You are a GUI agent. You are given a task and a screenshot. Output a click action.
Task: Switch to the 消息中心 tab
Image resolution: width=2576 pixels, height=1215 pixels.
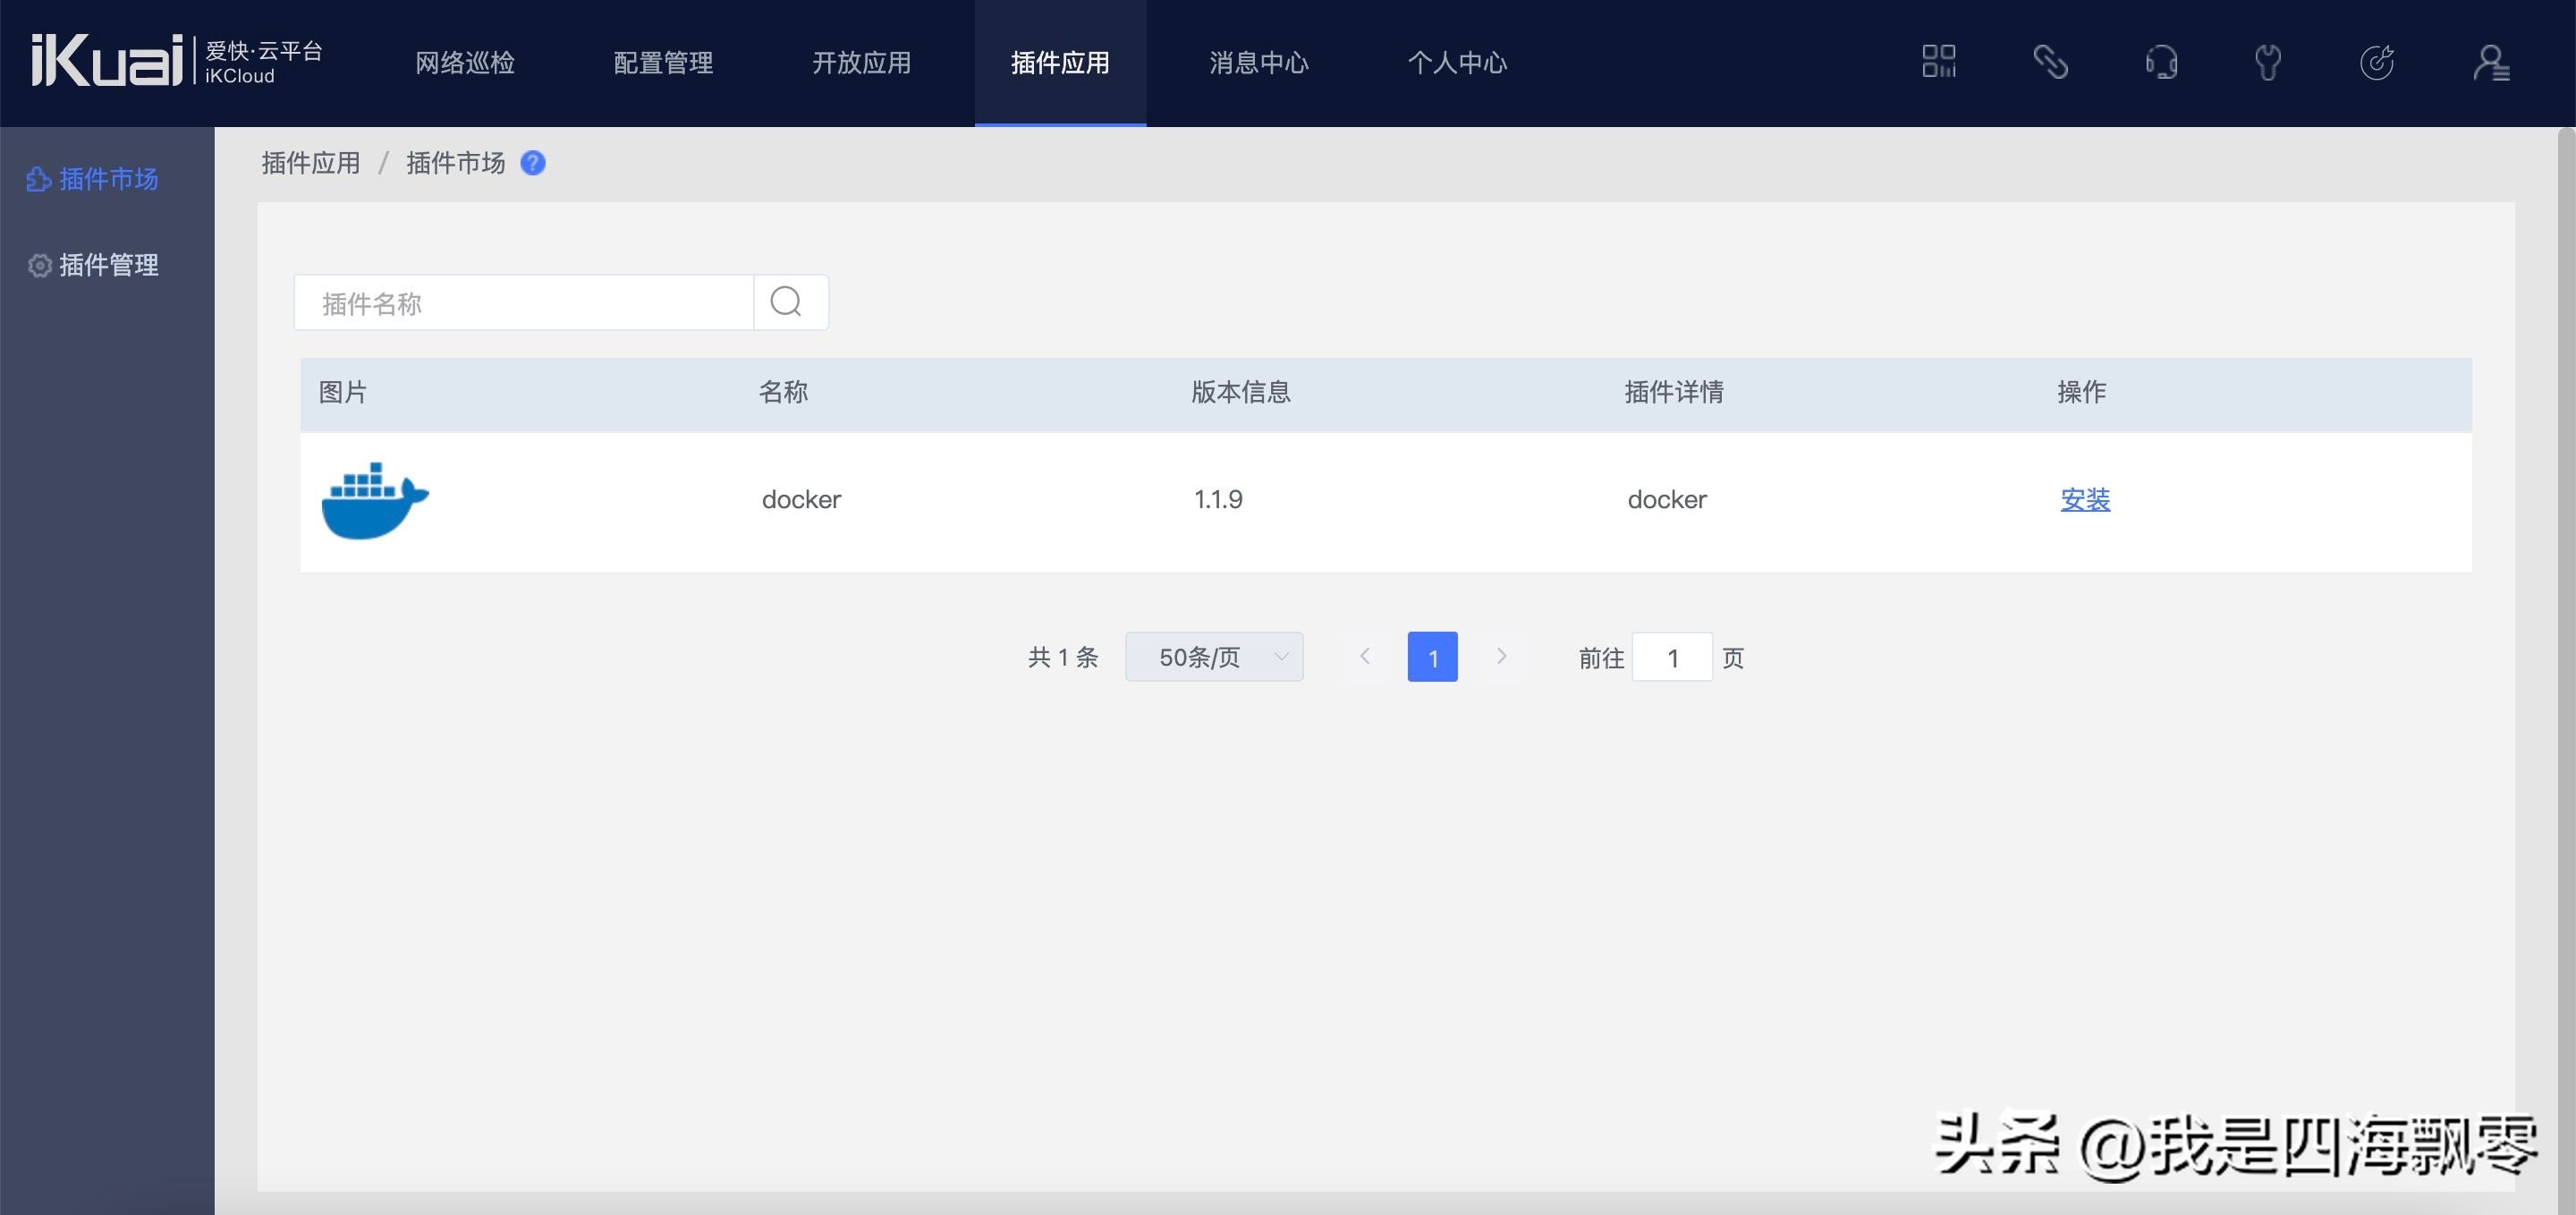point(1258,62)
